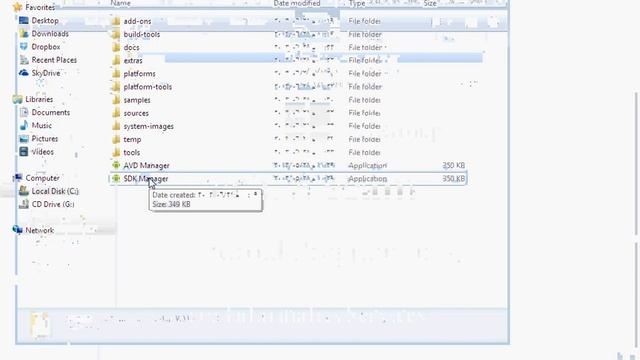Click the platform-tools folder icon
Viewport: 640px width, 360px height.
click(116, 87)
